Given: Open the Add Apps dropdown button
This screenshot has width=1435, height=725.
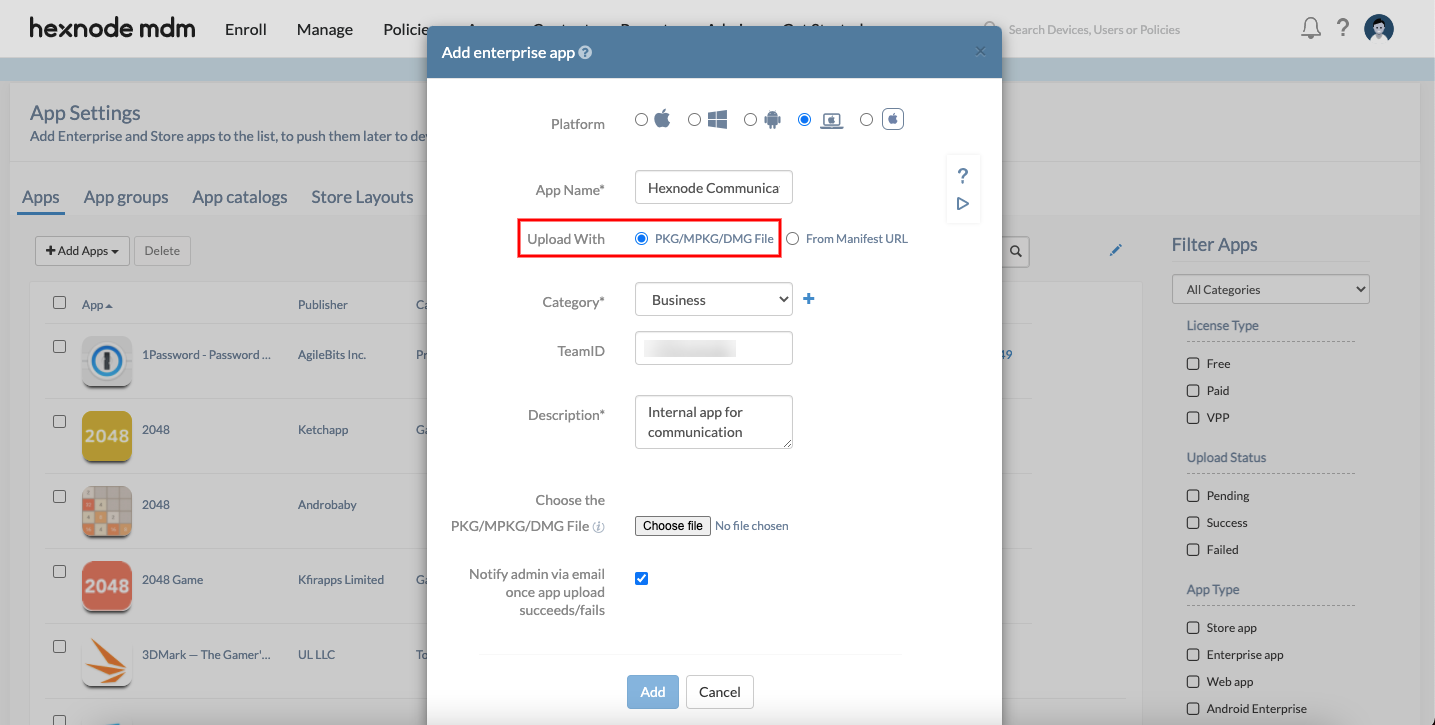Looking at the screenshot, I should click(x=82, y=251).
